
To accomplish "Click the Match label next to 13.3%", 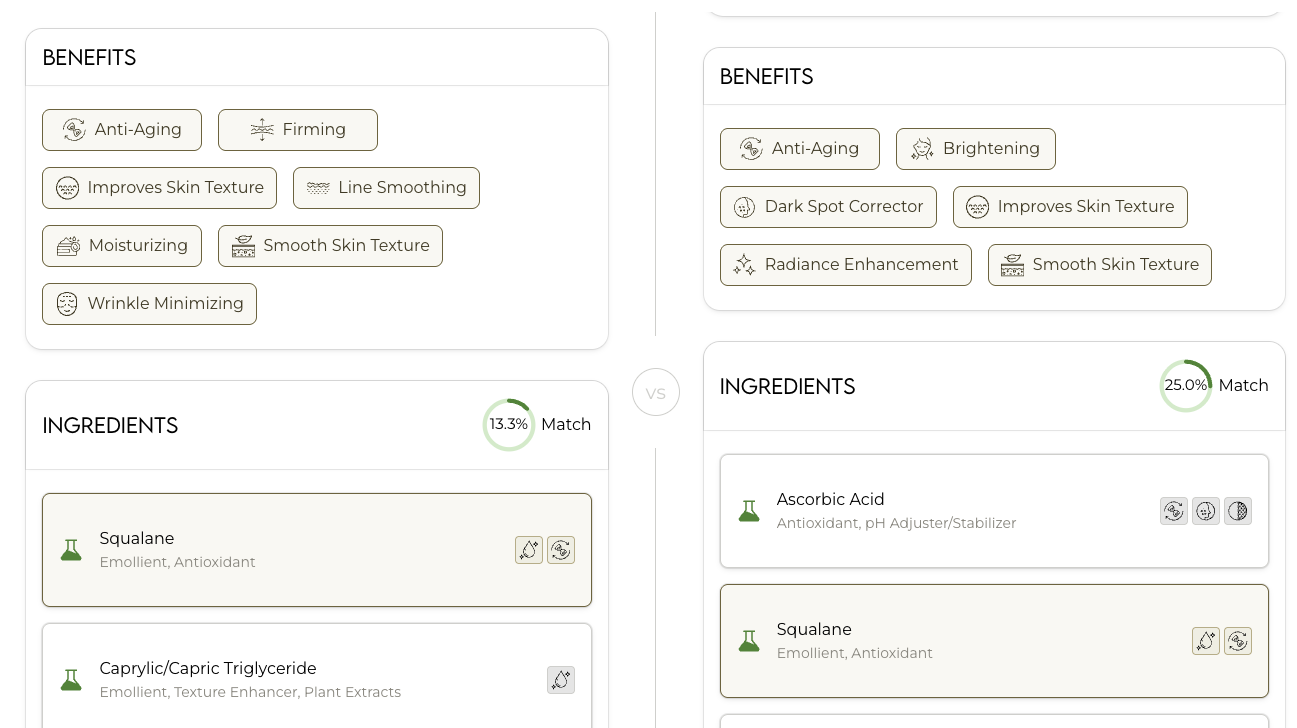I will [566, 424].
